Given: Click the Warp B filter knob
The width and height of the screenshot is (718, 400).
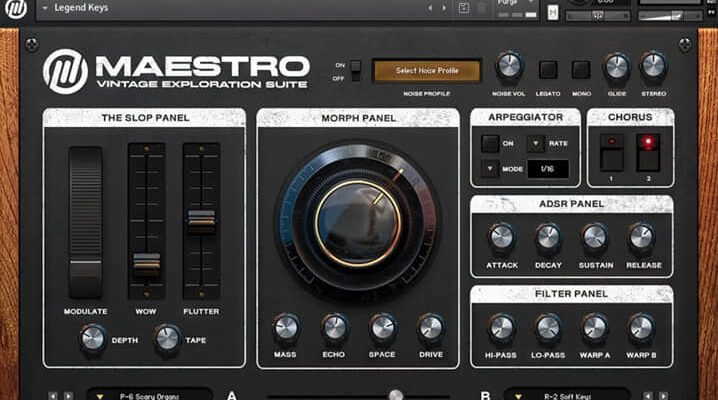Looking at the screenshot, I should click(641, 327).
